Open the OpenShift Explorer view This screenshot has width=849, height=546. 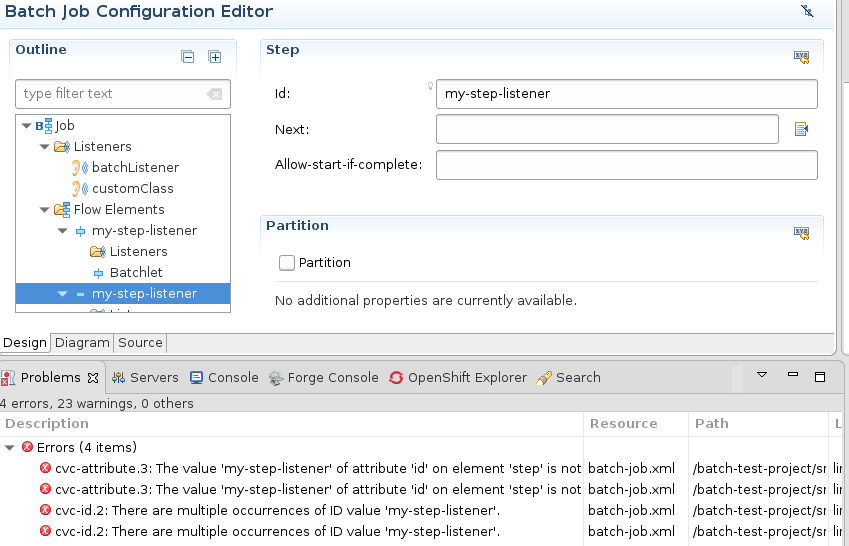coord(466,378)
